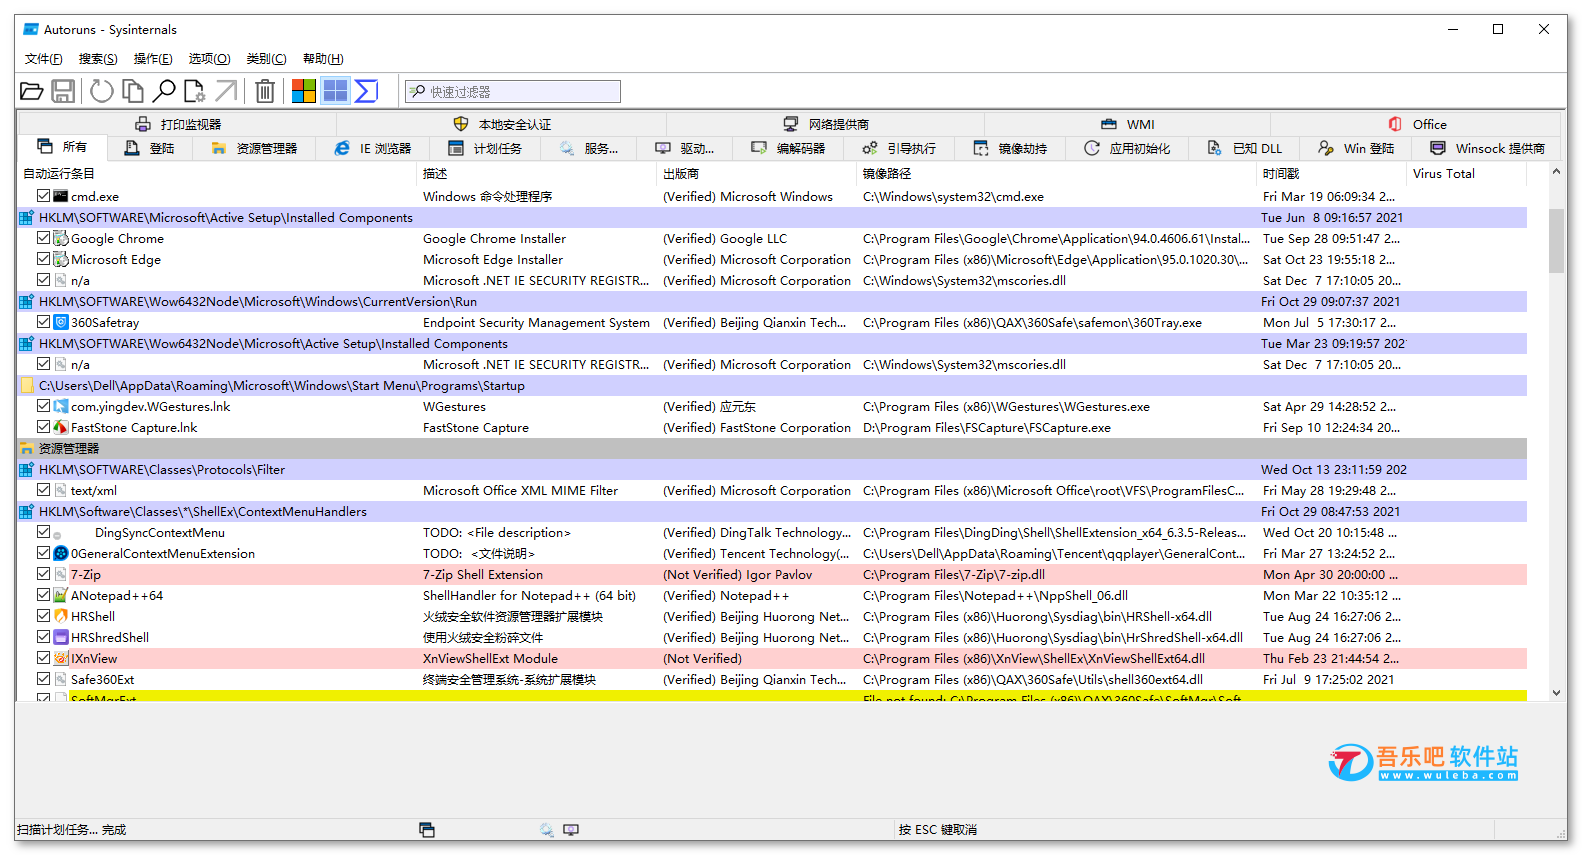Click the Save floppy disk toolbar icon
1582x855 pixels.
(x=63, y=91)
